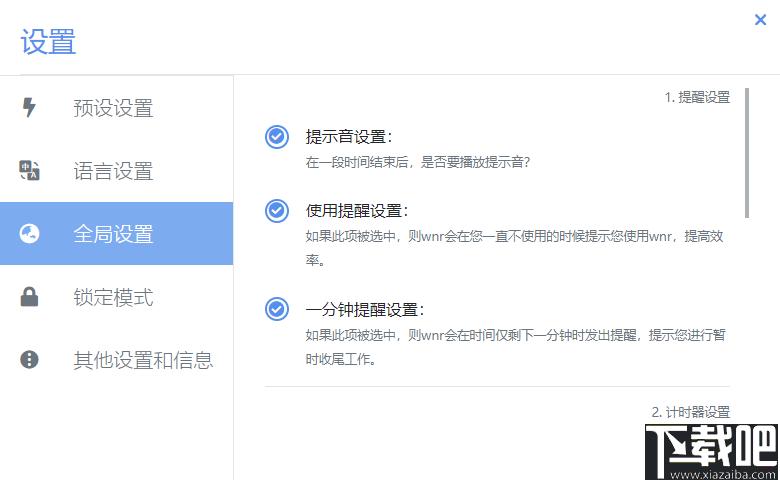The width and height of the screenshot is (780, 480).
Task: Uncheck the 一分钟提醒设置 option
Action: point(277,309)
